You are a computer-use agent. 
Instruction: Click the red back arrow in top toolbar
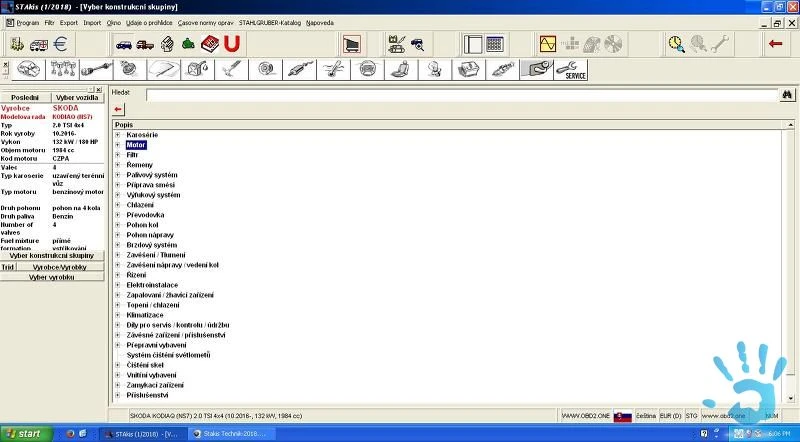[x=775, y=44]
